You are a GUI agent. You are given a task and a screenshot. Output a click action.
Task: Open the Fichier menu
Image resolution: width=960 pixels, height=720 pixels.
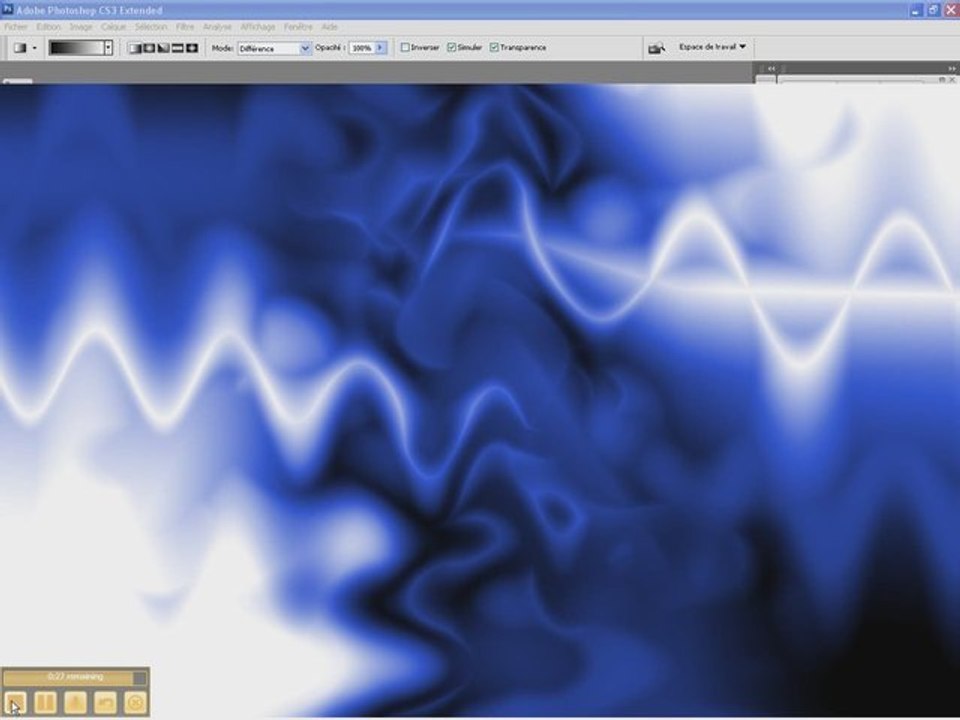16,27
